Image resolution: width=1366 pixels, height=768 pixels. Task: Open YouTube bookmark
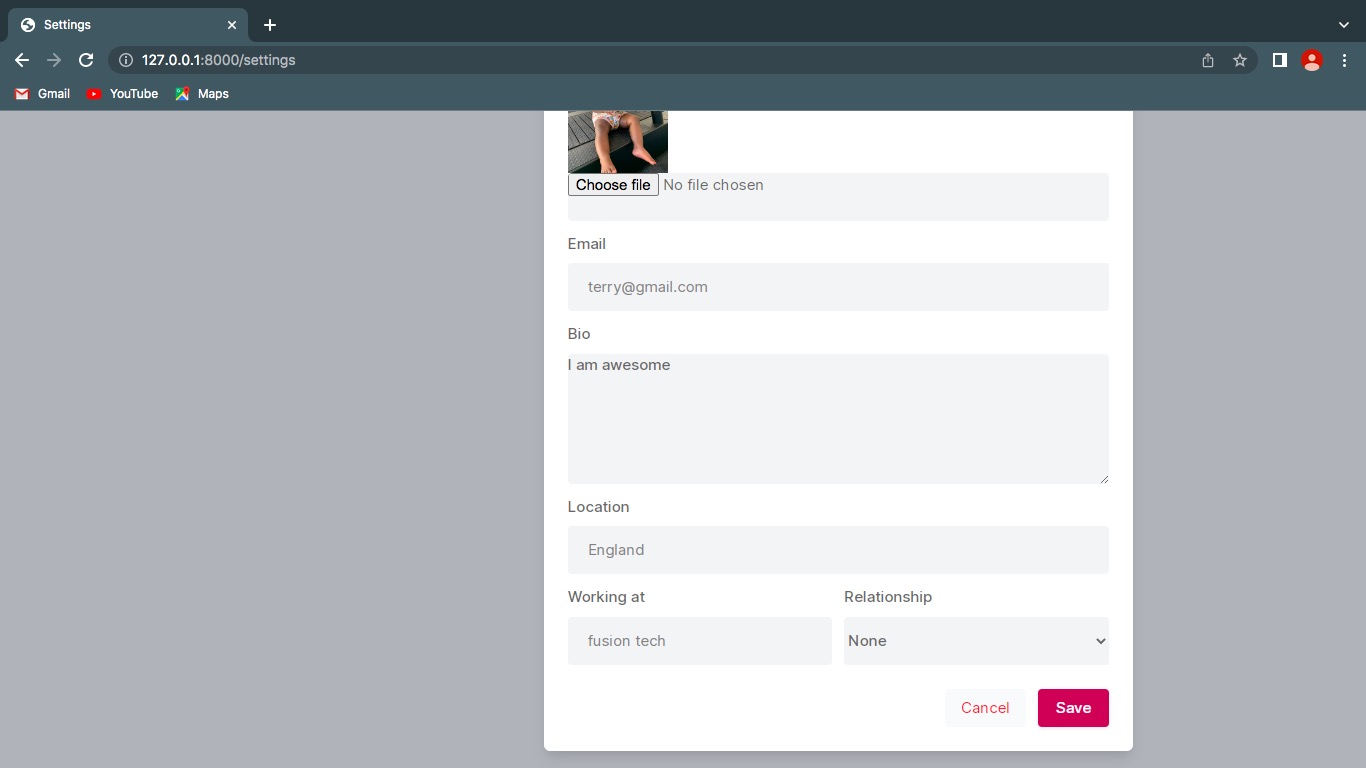(x=122, y=94)
